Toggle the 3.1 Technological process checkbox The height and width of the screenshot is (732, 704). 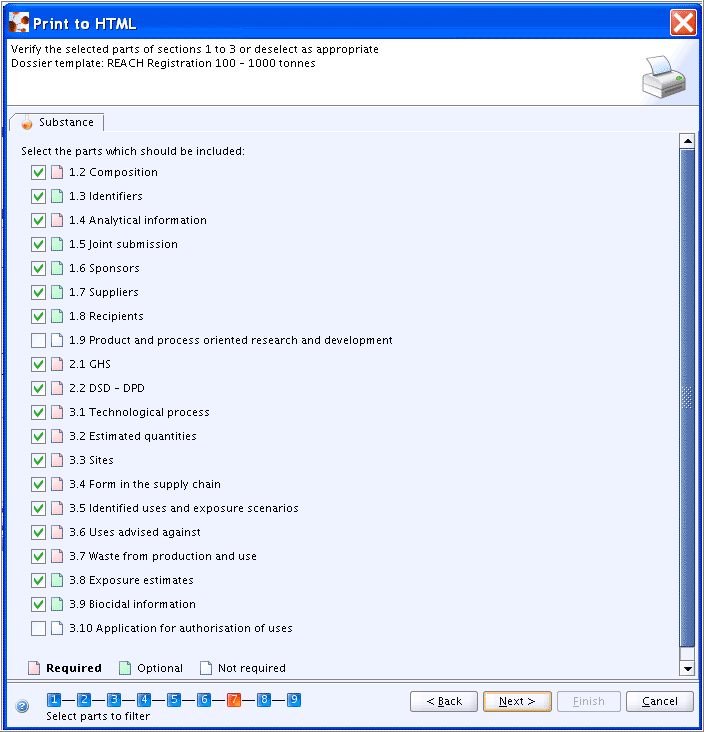(x=38, y=412)
